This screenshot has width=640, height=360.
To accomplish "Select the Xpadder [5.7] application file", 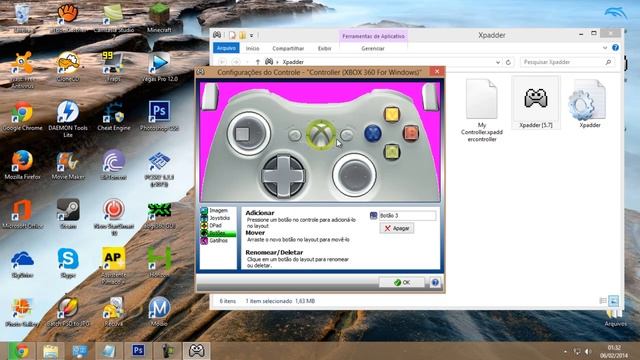I will [536, 103].
